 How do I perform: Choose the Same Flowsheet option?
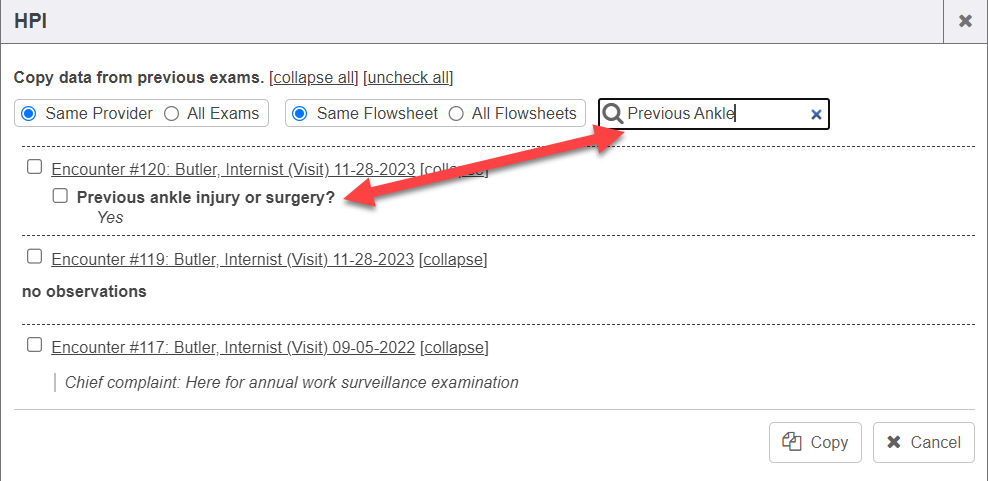(299, 113)
